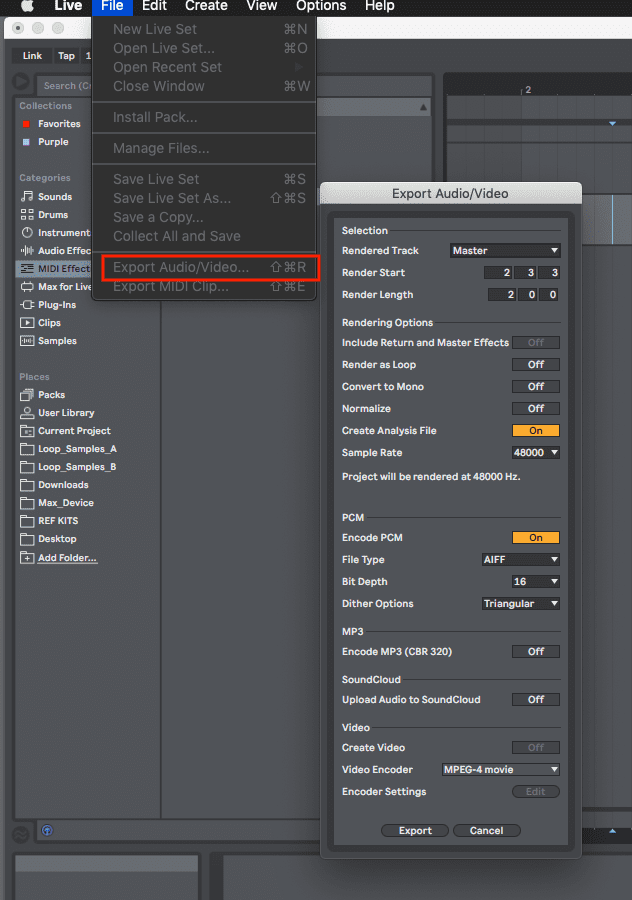
Task: Toggle Include Return and Master Effects
Action: (x=536, y=343)
